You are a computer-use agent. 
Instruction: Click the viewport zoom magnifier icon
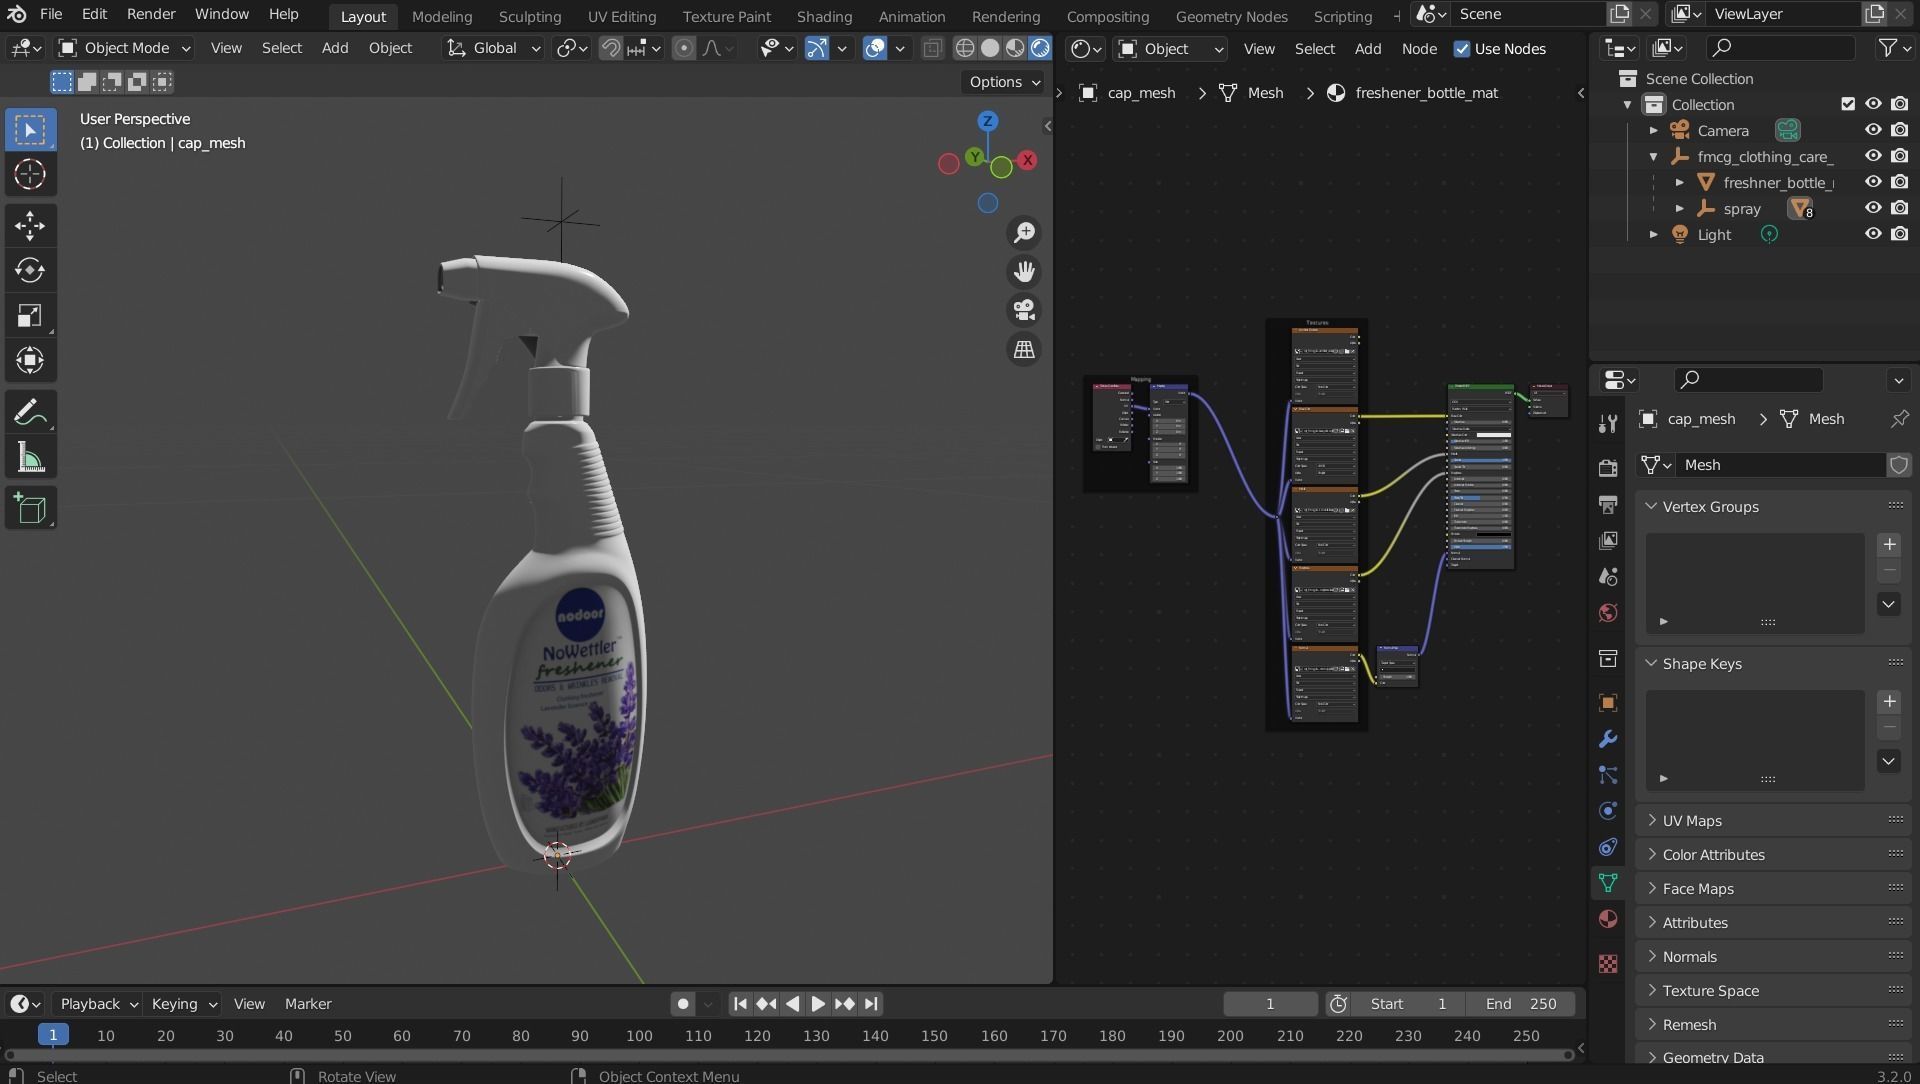point(1024,233)
